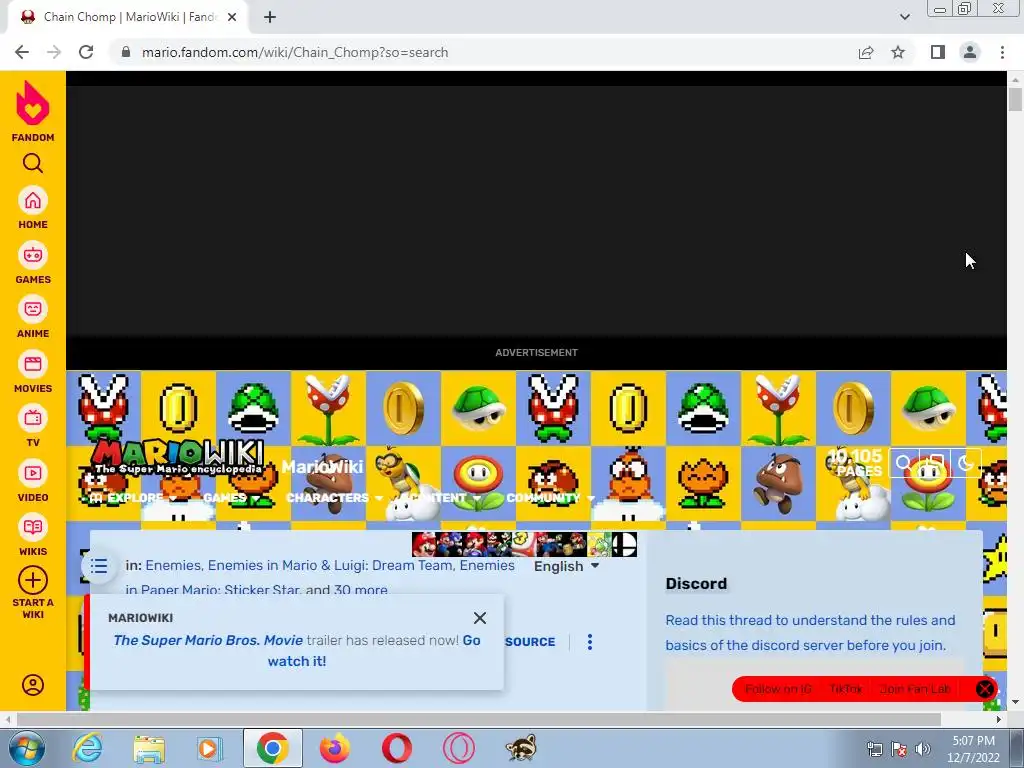Click Follow on IG link
The width and height of the screenshot is (1024, 768).
coord(778,689)
